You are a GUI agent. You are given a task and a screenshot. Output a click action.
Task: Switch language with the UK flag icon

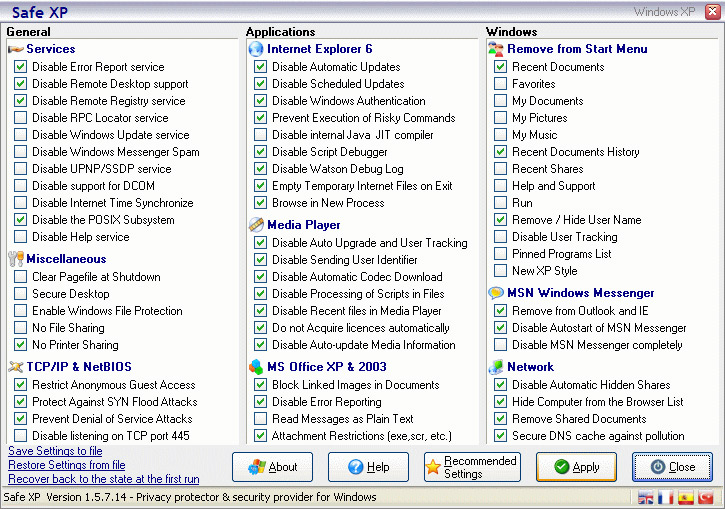(x=645, y=498)
